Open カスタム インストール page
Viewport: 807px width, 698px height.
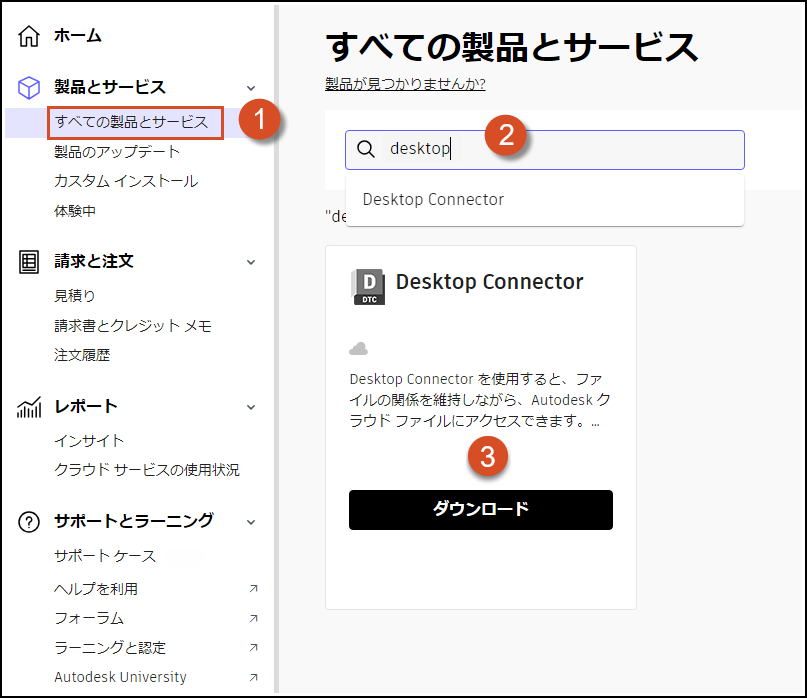click(126, 181)
